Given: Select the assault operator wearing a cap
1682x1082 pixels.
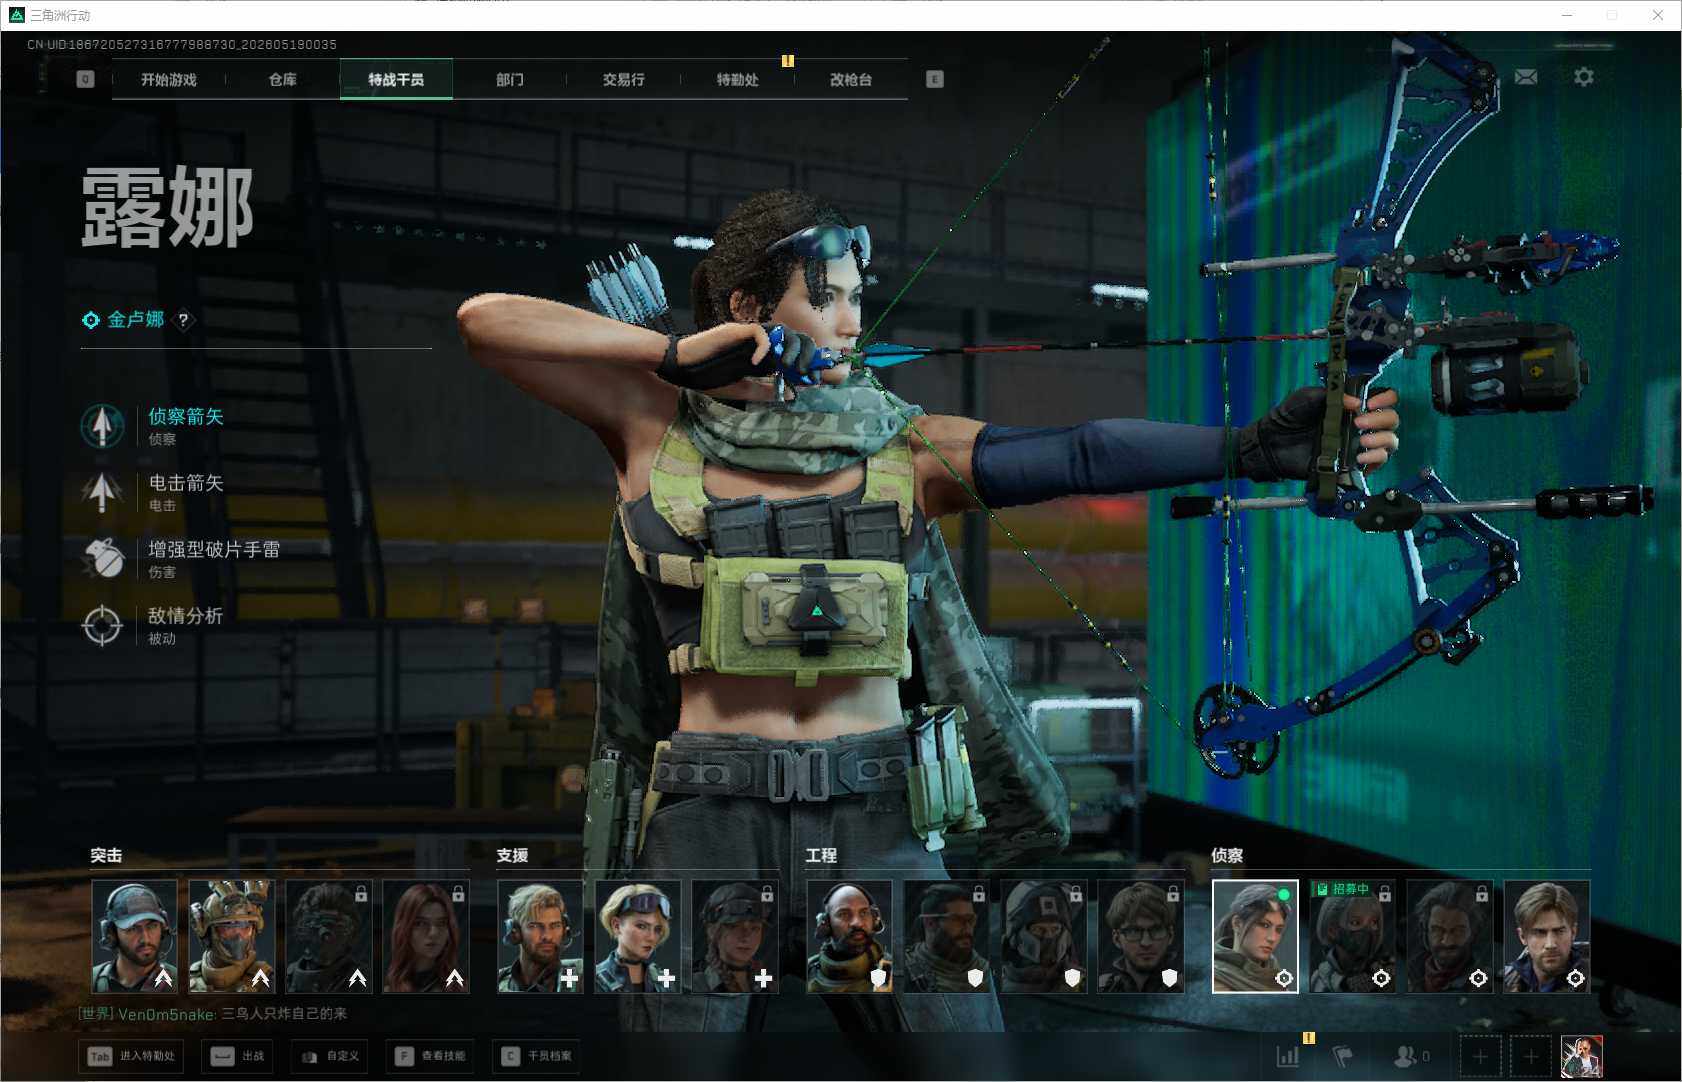Looking at the screenshot, I should [x=135, y=936].
